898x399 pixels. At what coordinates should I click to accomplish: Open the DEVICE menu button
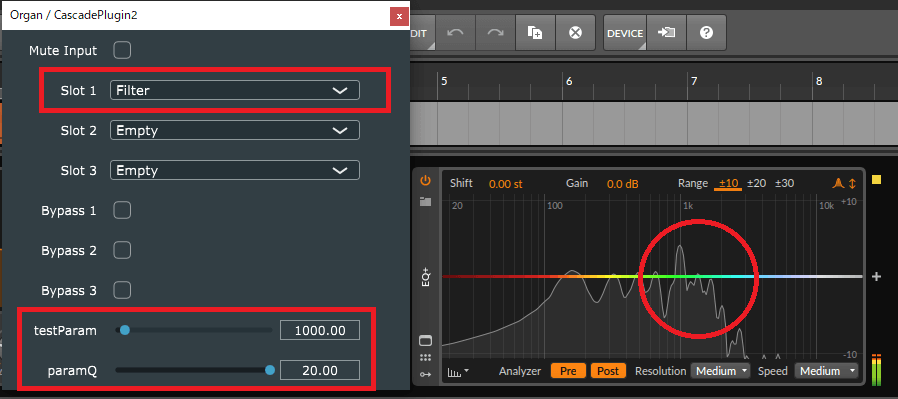point(625,33)
